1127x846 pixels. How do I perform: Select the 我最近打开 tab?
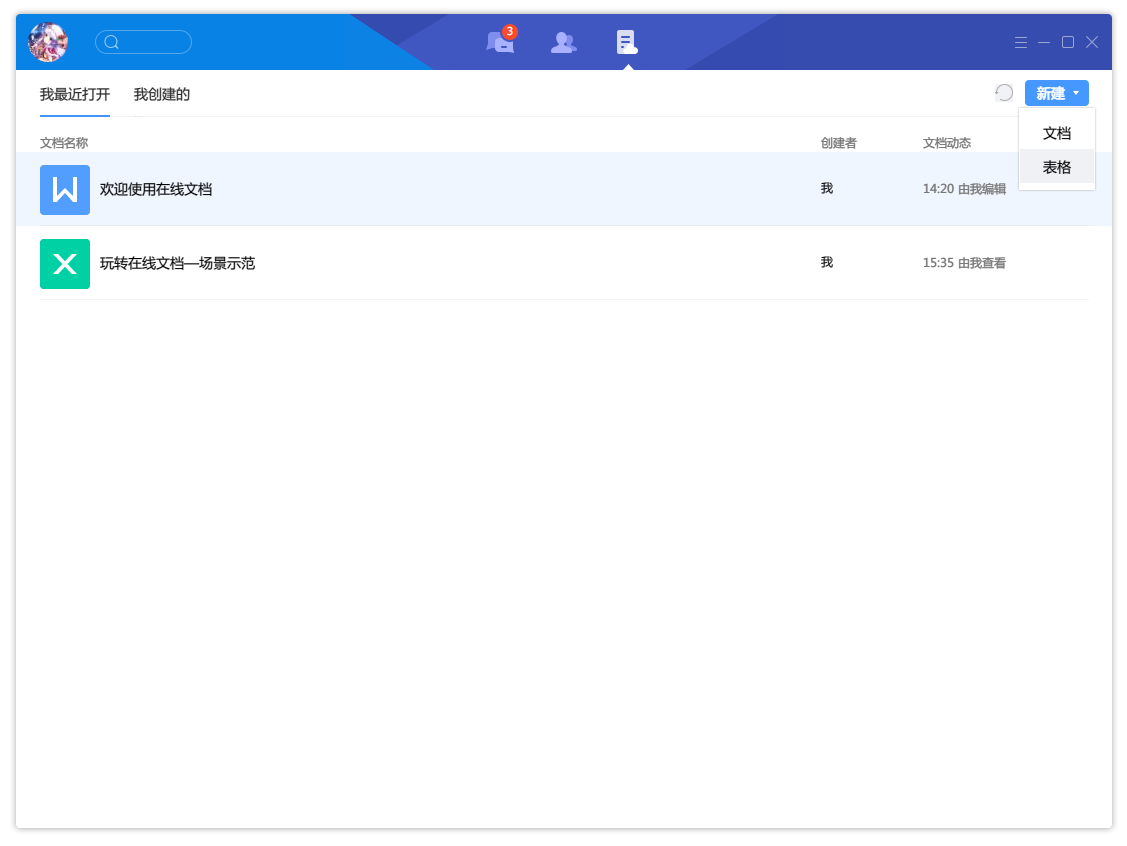[x=75, y=94]
